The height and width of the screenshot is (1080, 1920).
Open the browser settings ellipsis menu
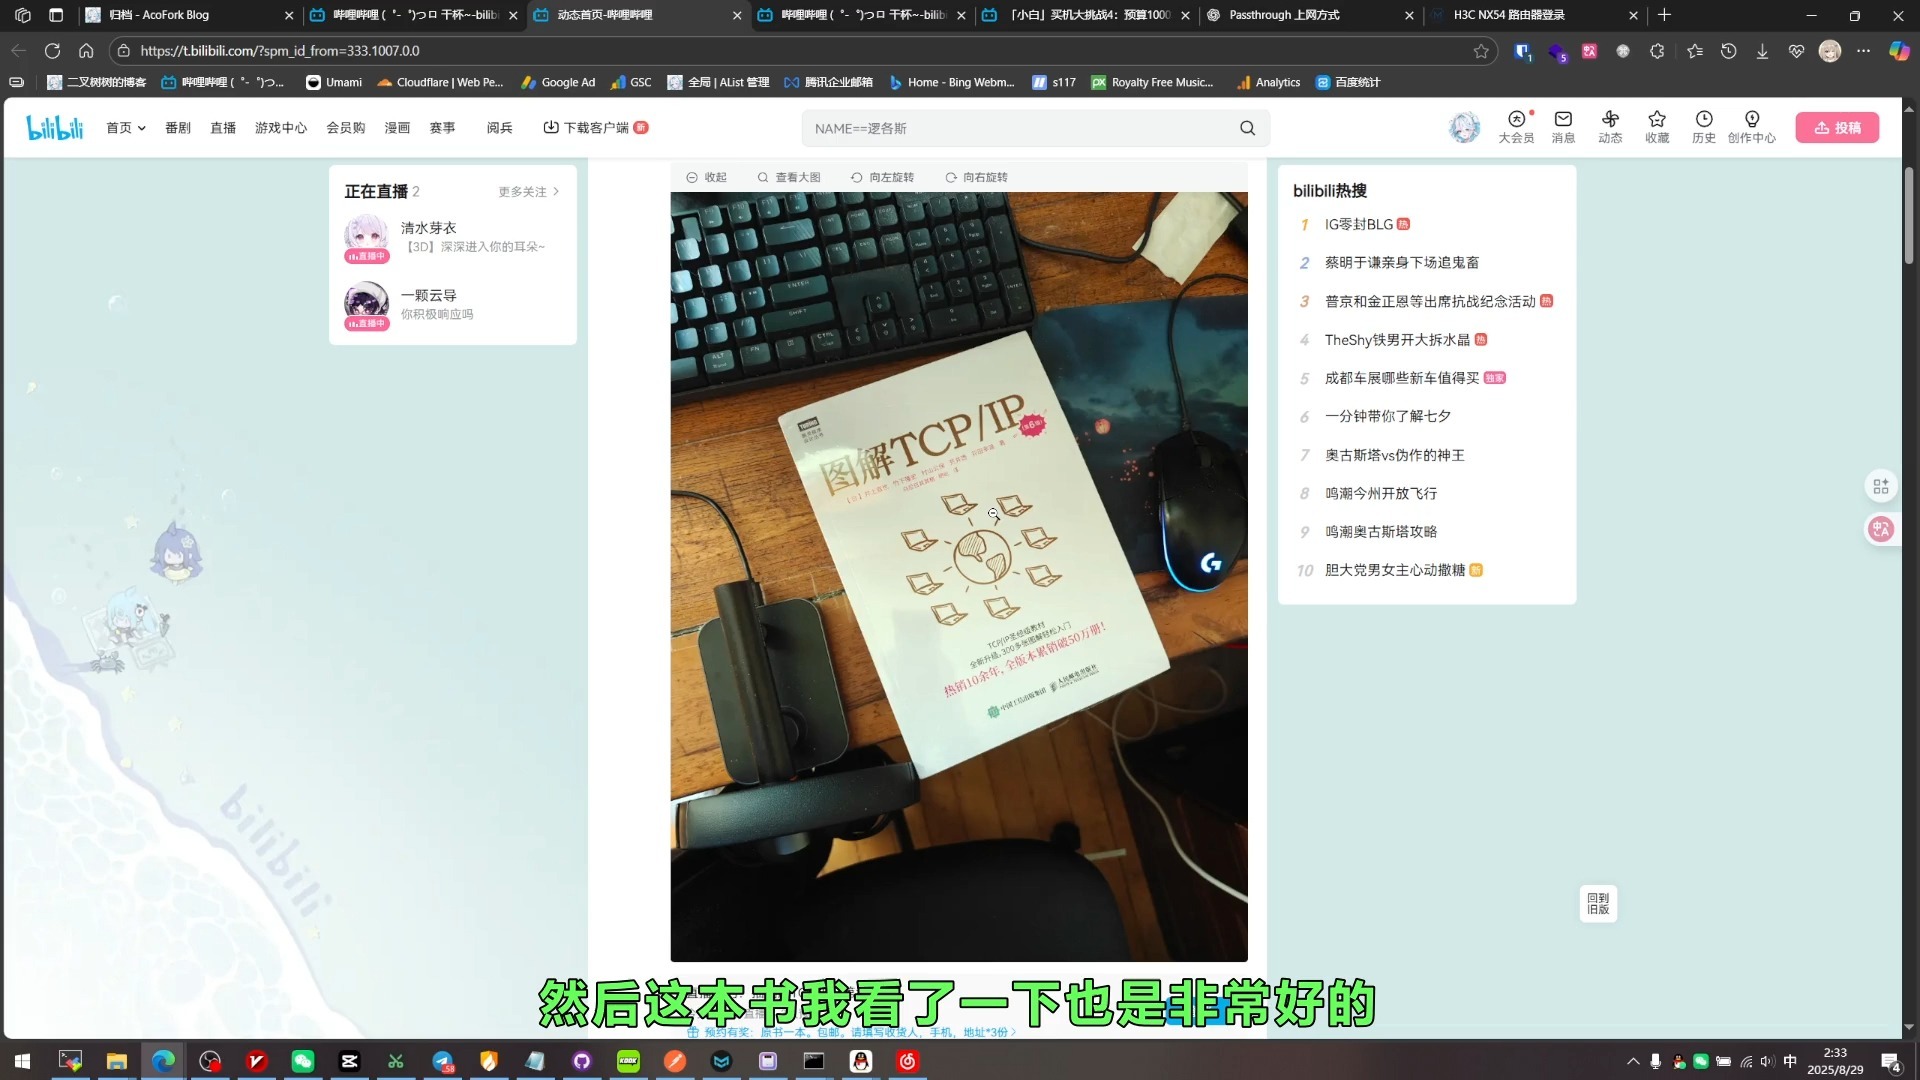coord(1864,51)
